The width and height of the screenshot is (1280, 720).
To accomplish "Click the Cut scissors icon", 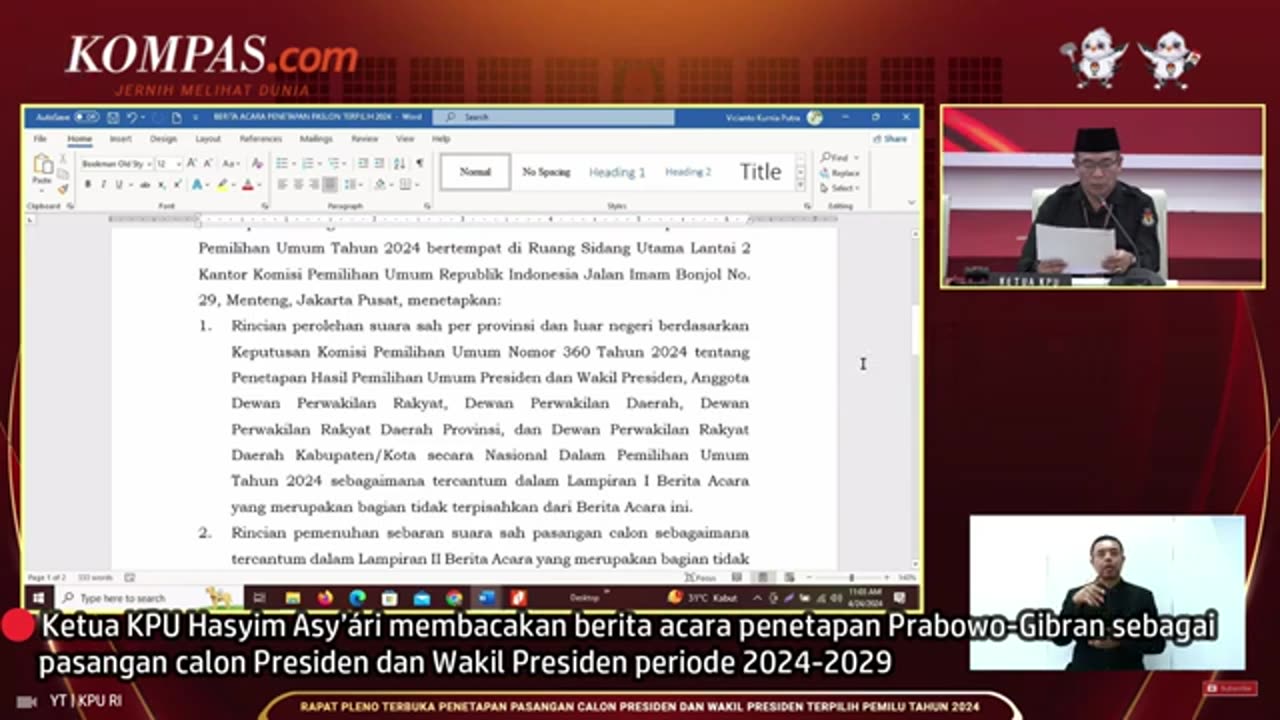I will coord(63,158).
